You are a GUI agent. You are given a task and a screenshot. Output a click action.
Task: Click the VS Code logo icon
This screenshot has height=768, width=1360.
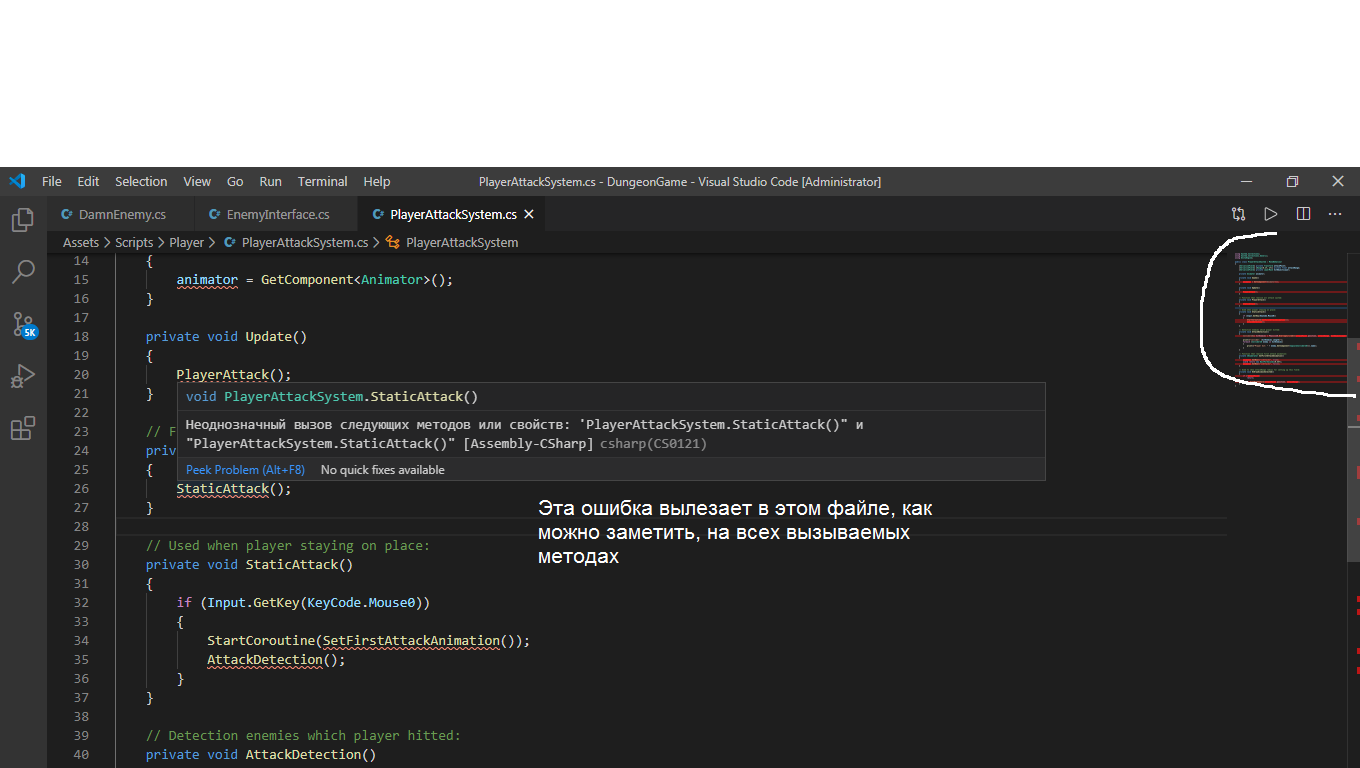pos(16,181)
